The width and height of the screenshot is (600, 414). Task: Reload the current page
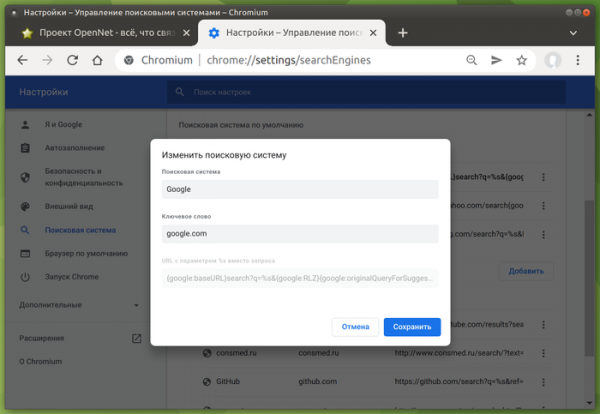coord(71,60)
